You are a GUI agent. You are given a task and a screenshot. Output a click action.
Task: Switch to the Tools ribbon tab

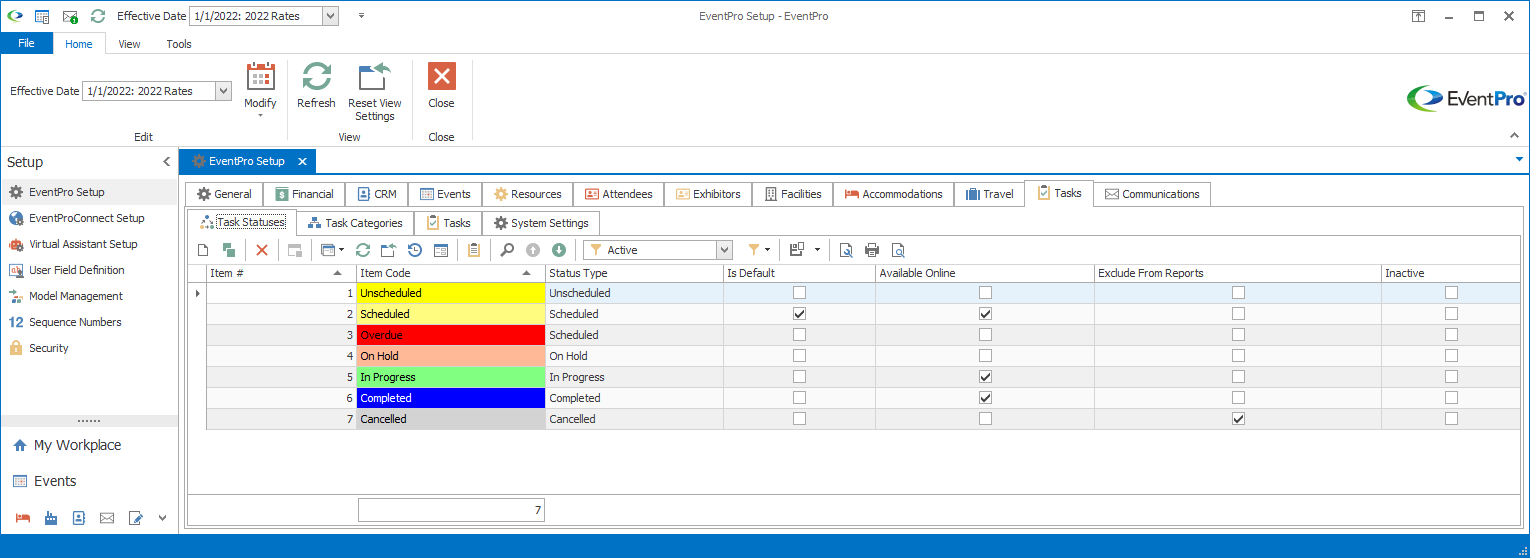[x=179, y=44]
